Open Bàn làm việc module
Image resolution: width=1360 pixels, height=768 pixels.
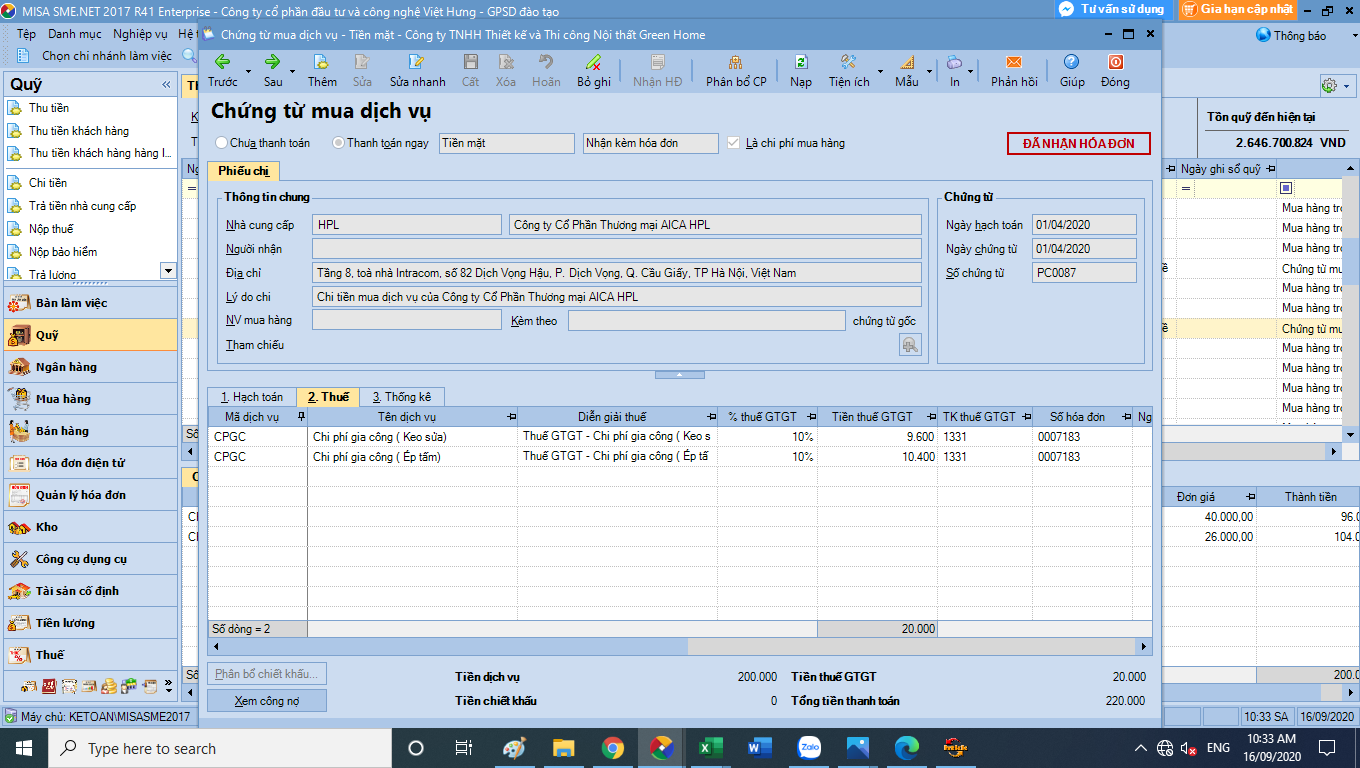click(x=91, y=303)
